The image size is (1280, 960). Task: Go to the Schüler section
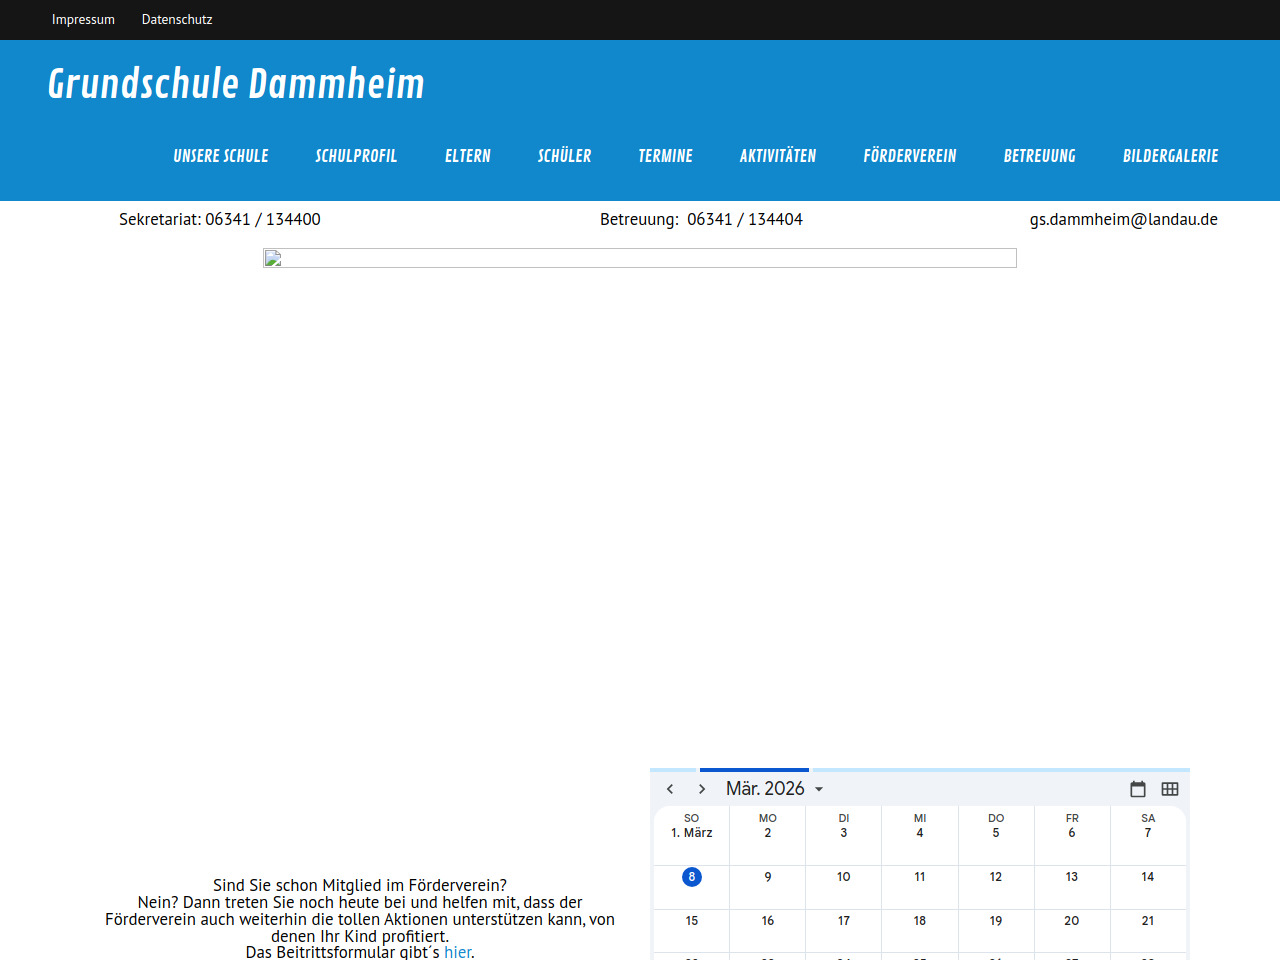click(x=564, y=156)
